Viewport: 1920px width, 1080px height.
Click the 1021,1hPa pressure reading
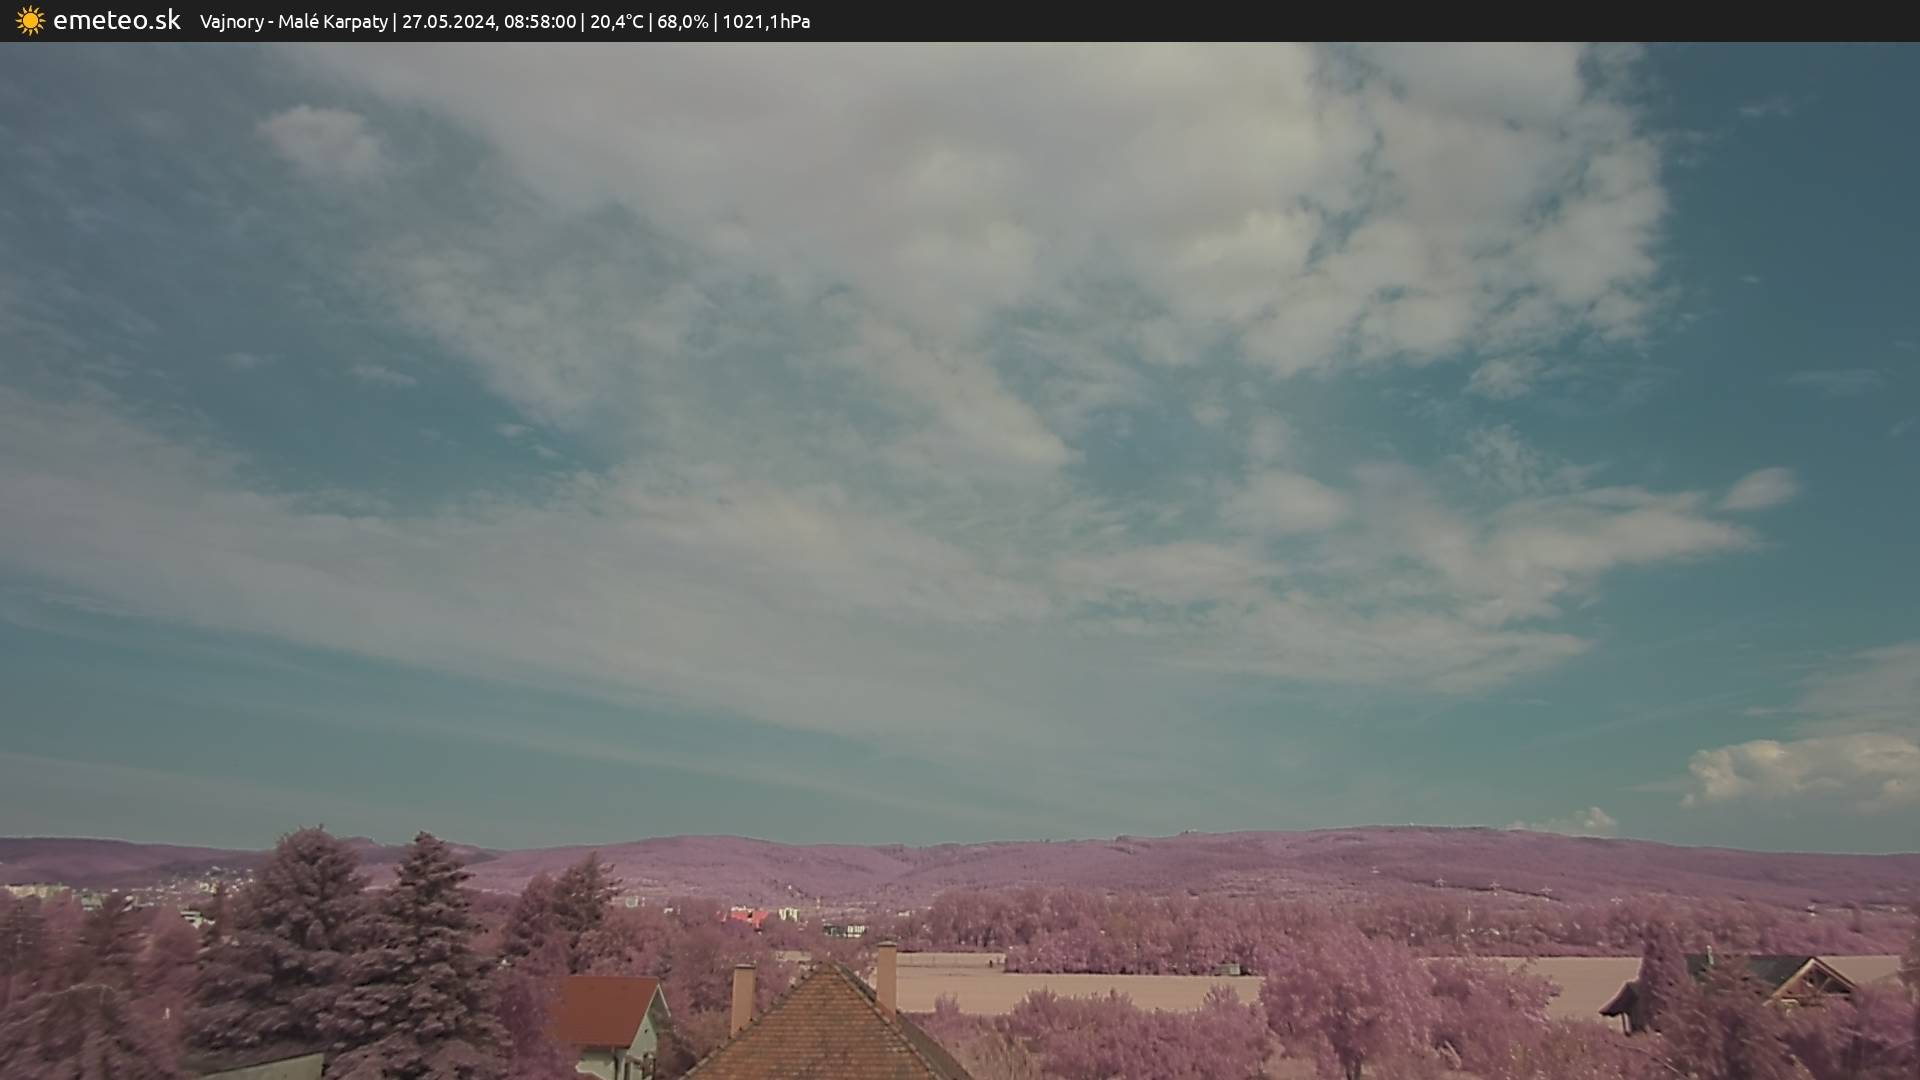coord(766,22)
